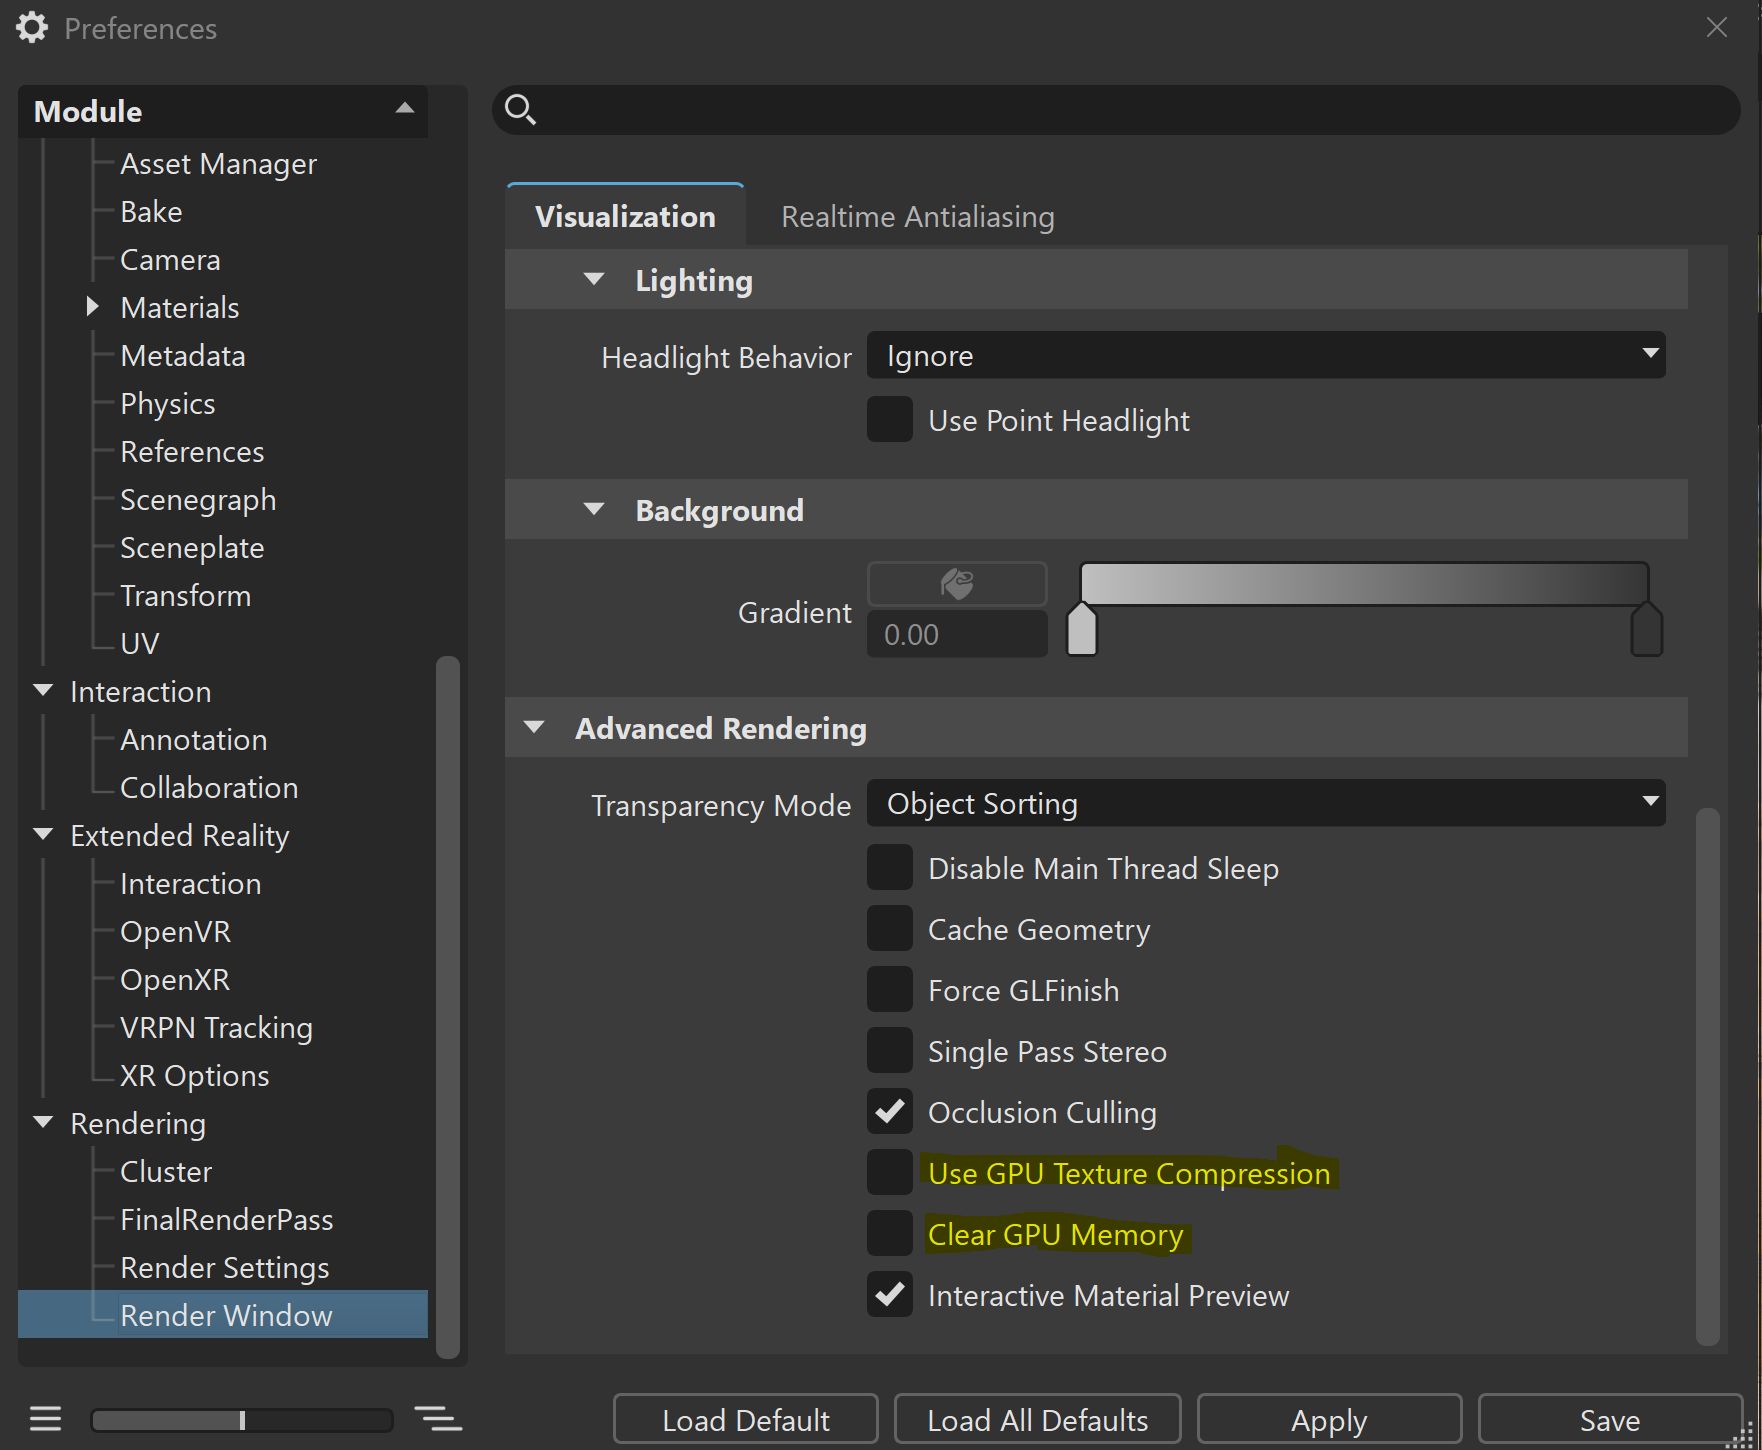The height and width of the screenshot is (1450, 1762).
Task: Enable Use Point Headlight checkbox
Action: [890, 419]
